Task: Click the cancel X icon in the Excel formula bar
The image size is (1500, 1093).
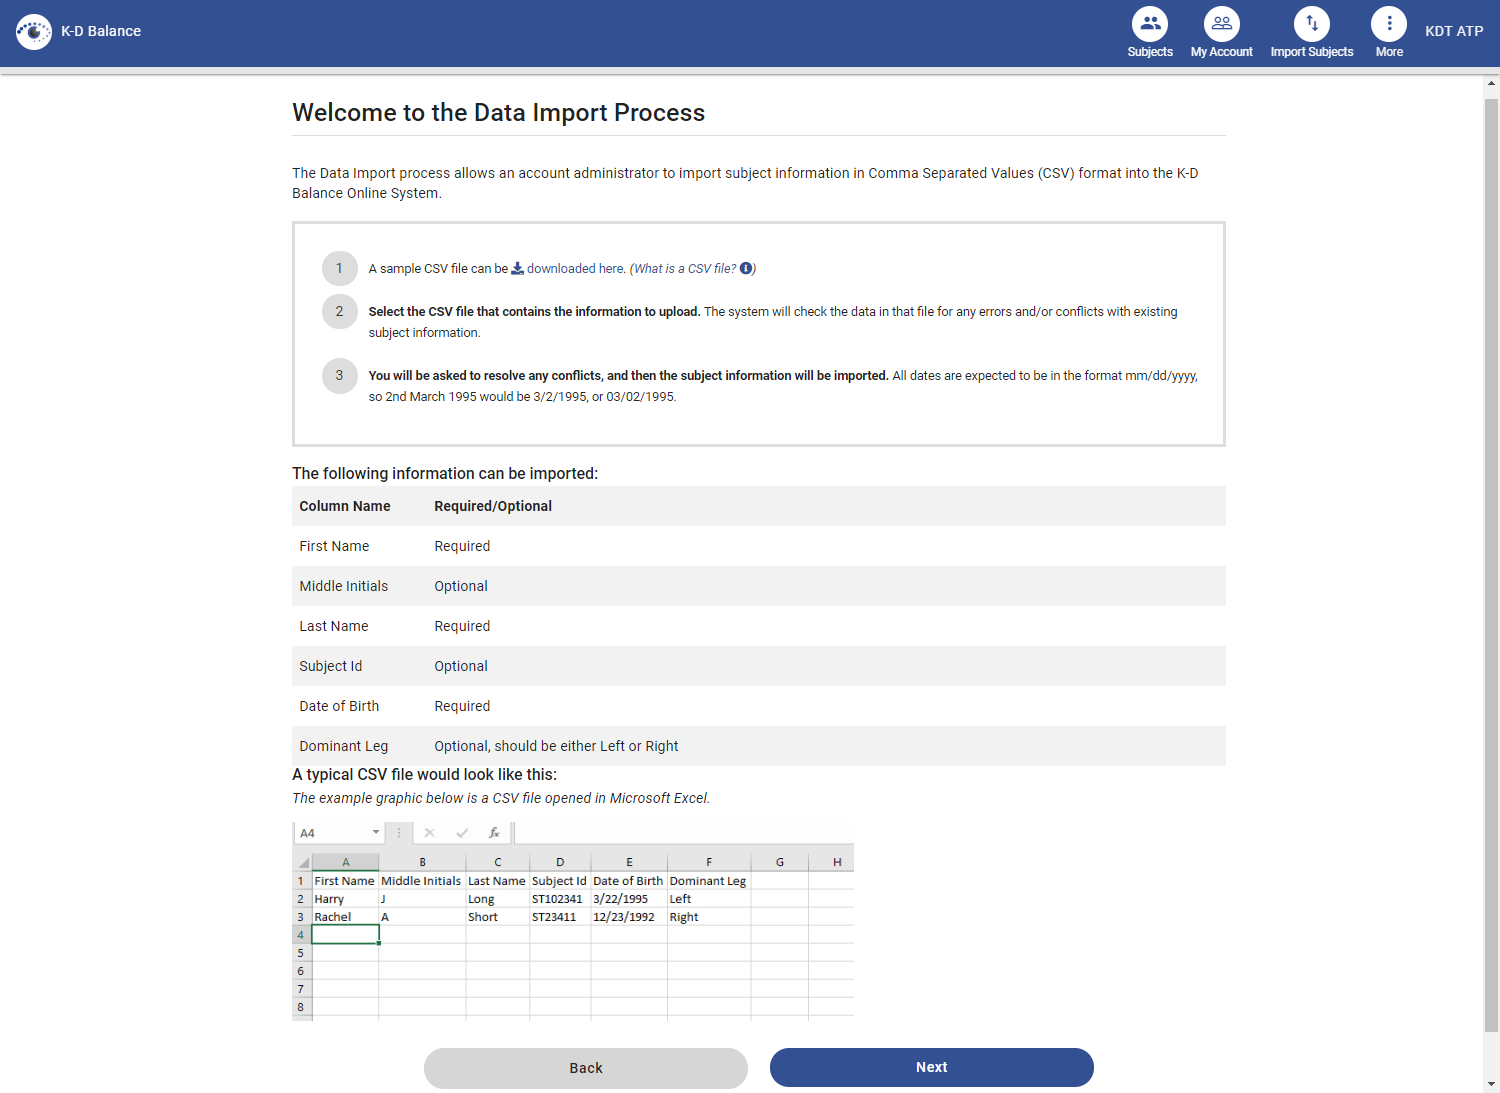Action: 430,832
